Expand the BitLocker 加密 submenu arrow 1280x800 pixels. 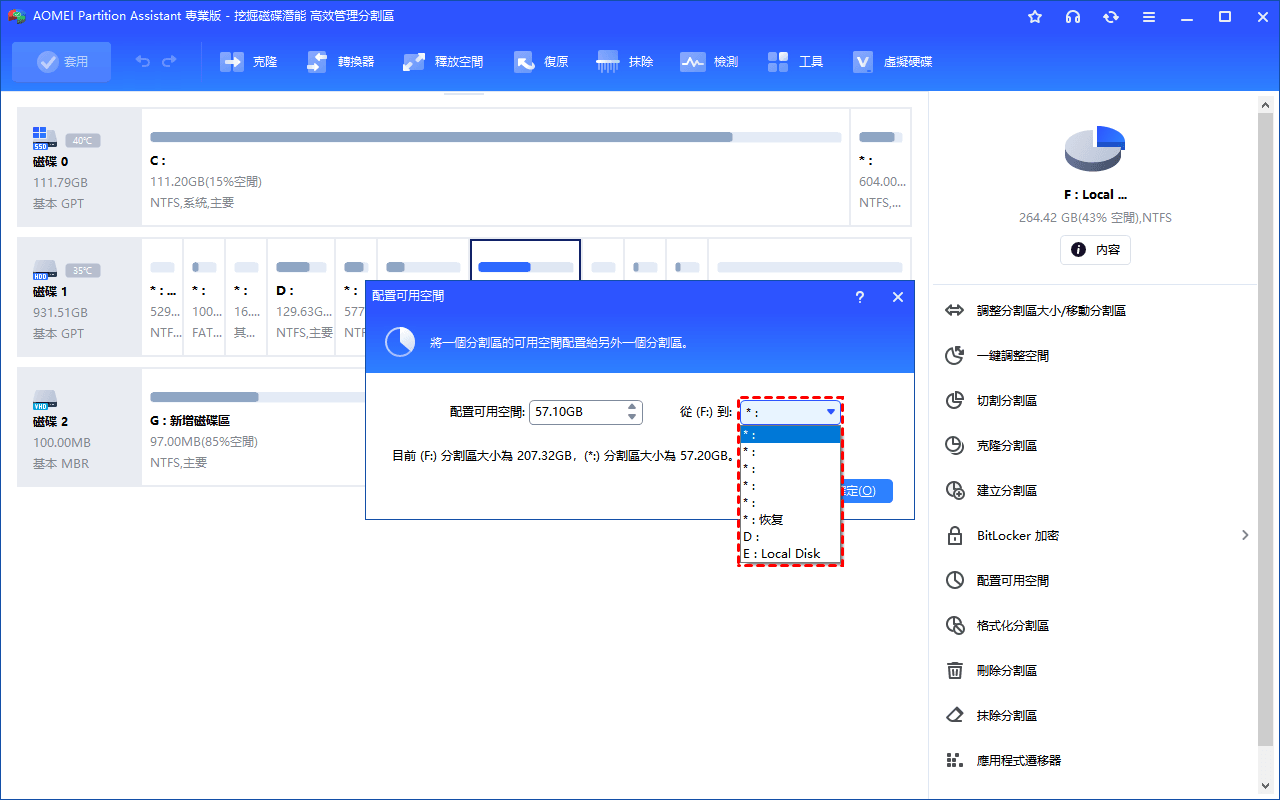(1245, 535)
